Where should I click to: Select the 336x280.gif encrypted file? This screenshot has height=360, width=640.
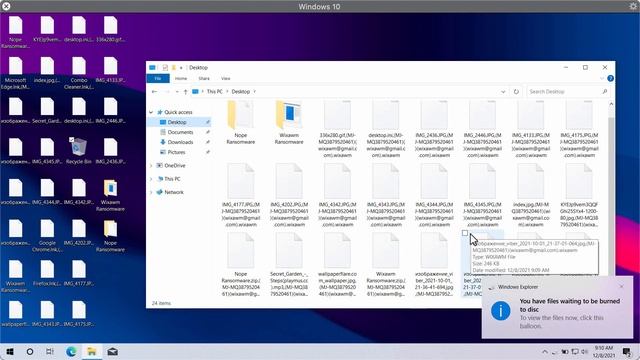337,129
